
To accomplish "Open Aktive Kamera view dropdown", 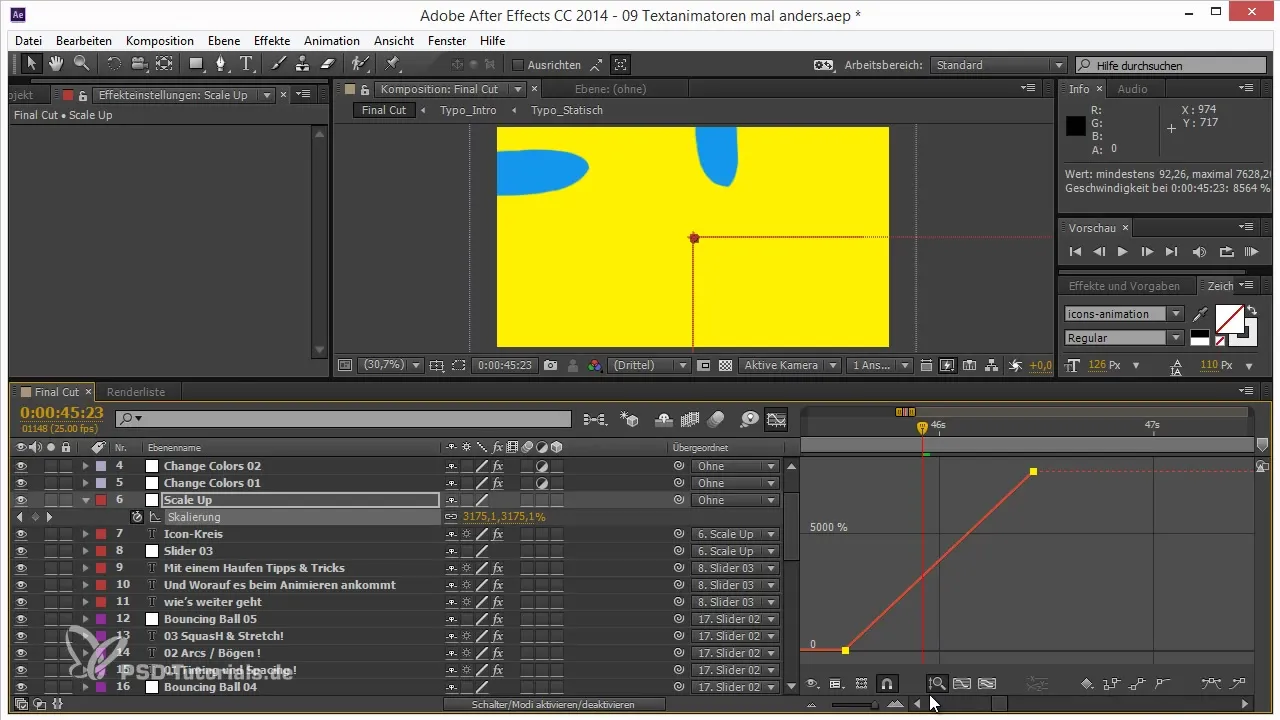I will 790,366.
